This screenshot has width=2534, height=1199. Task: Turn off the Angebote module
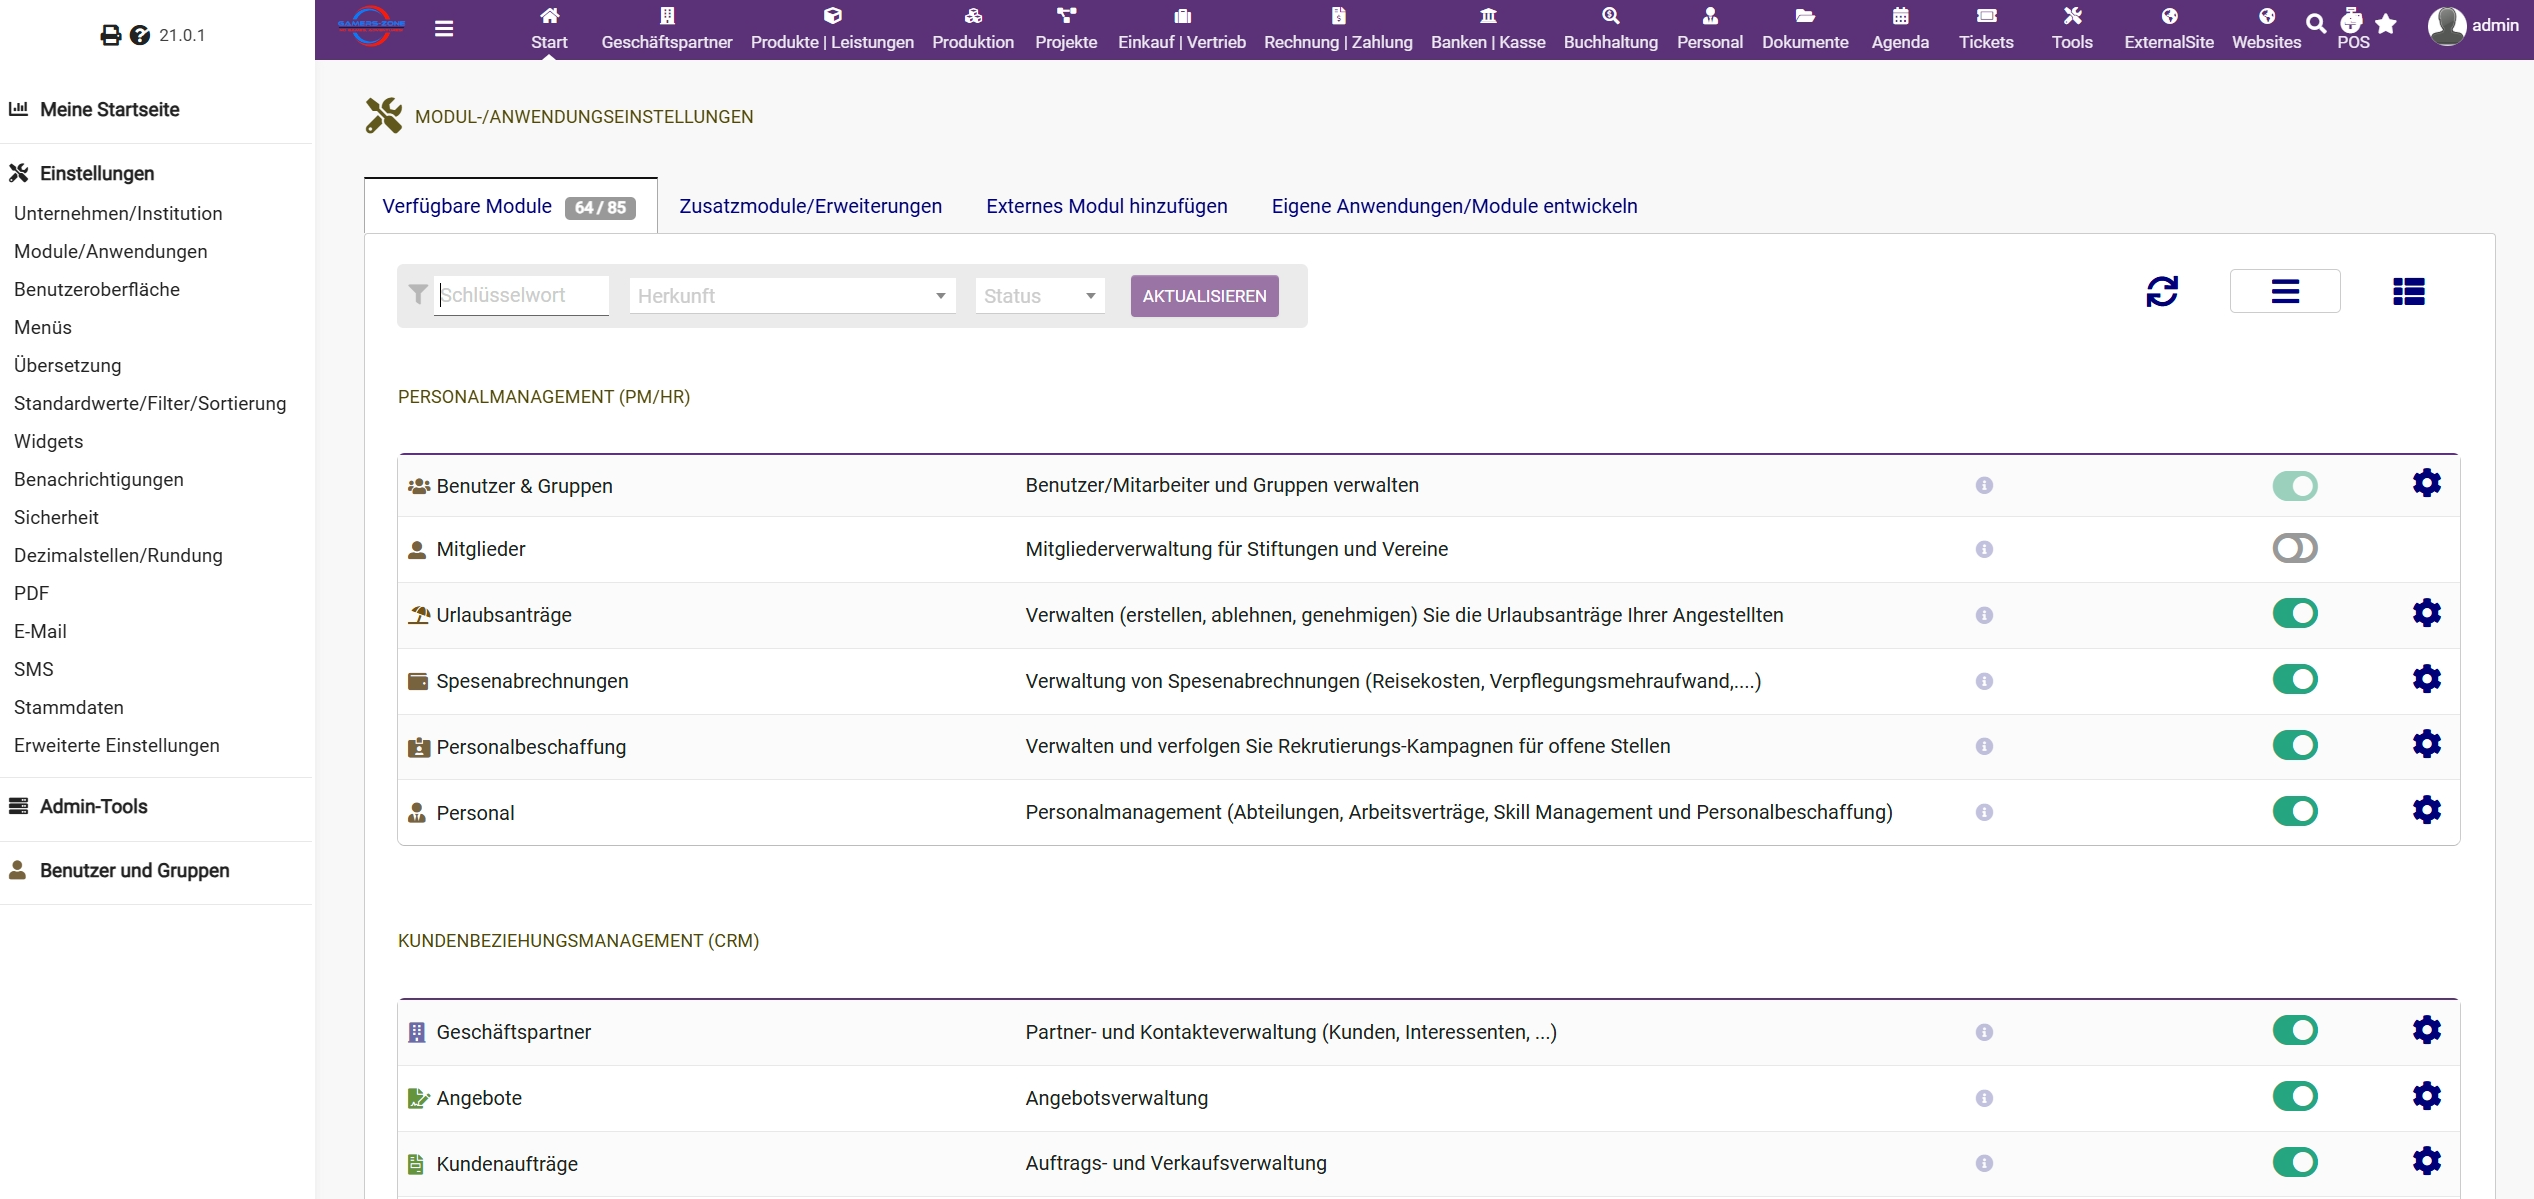click(x=2294, y=1097)
